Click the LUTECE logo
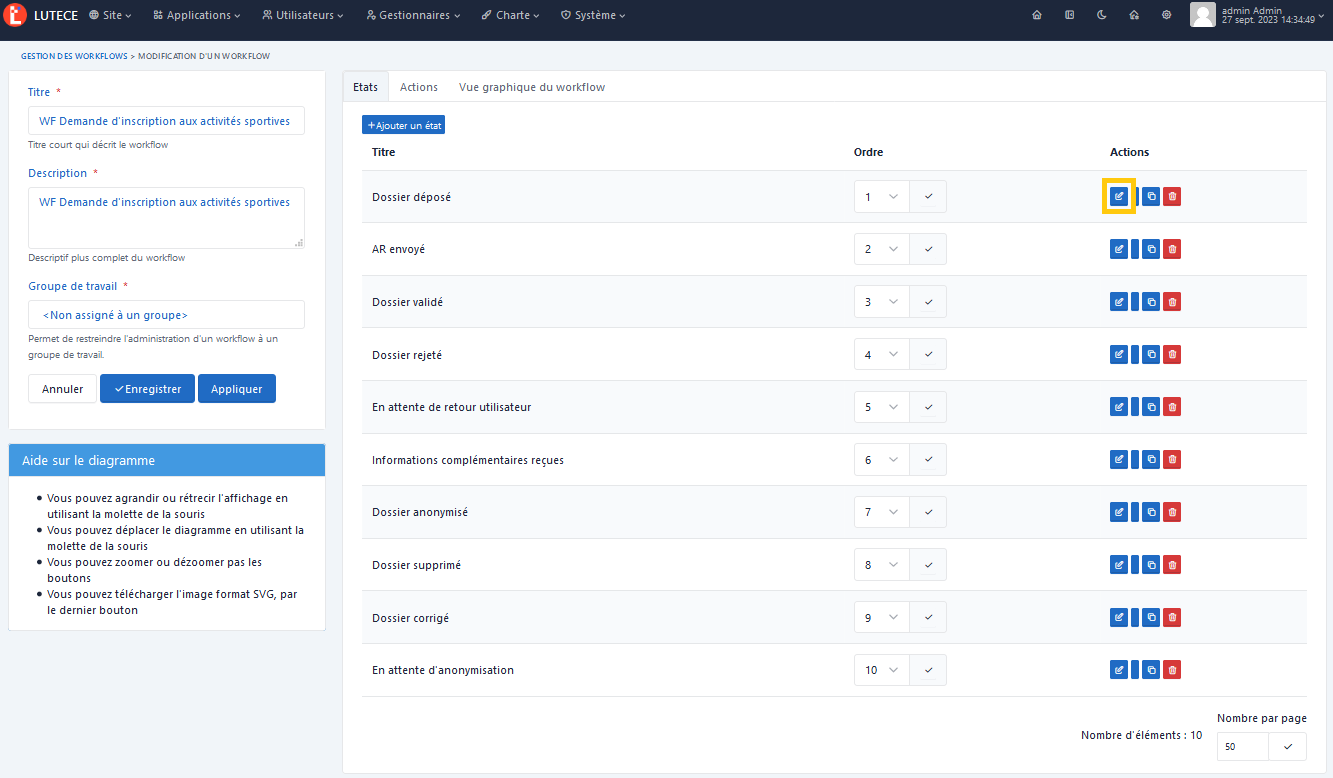This screenshot has width=1333, height=778. [41, 15]
